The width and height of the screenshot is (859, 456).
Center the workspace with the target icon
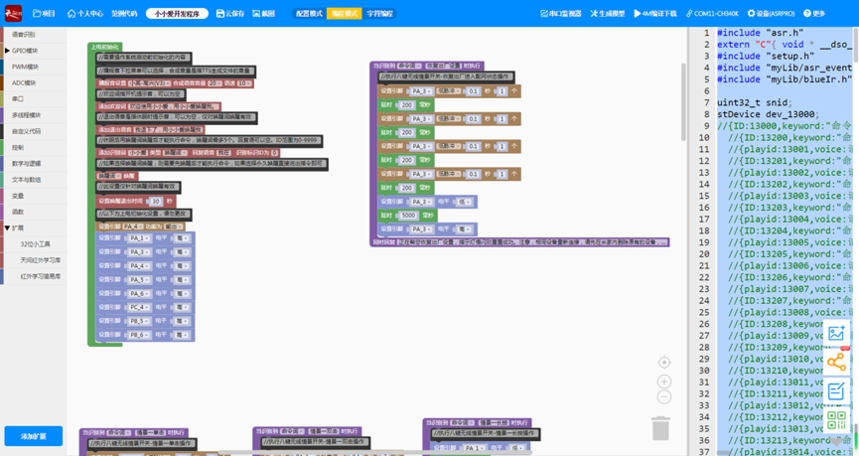point(664,363)
